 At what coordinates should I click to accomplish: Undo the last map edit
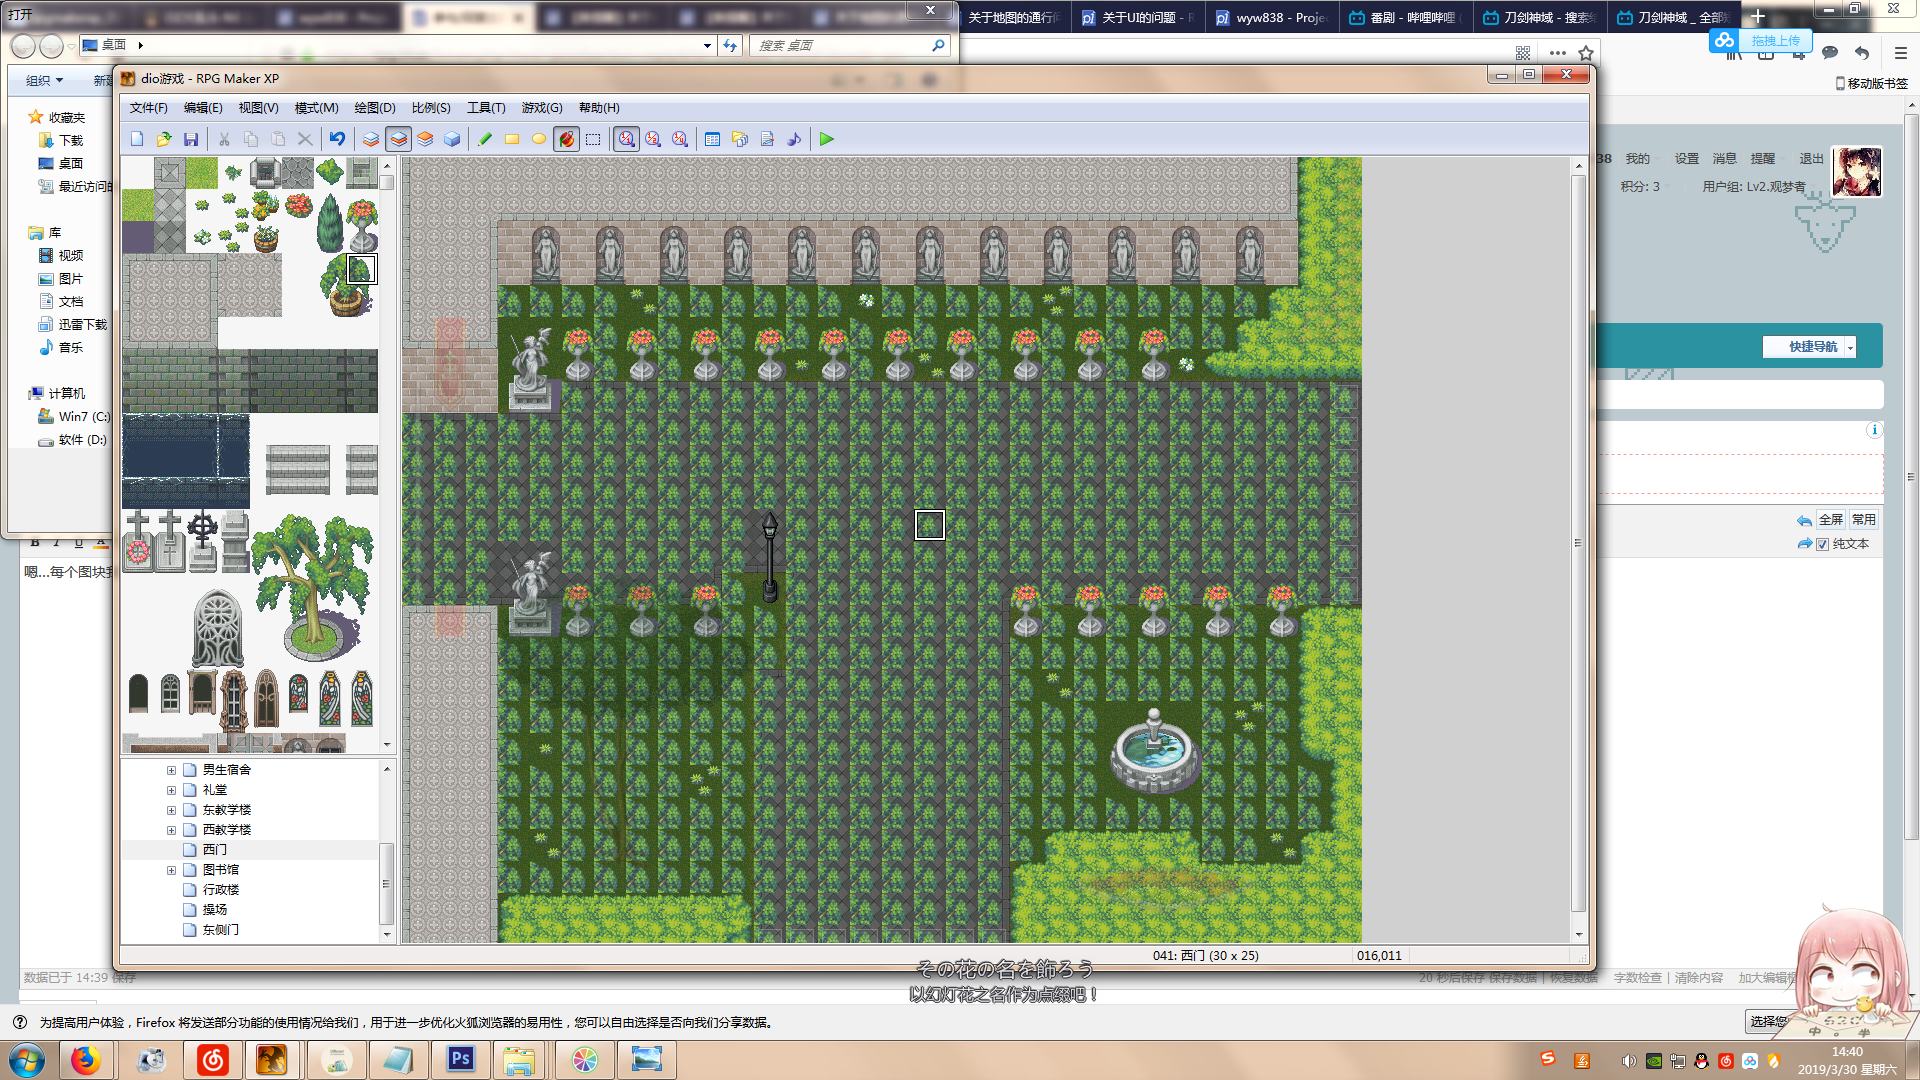[x=338, y=139]
